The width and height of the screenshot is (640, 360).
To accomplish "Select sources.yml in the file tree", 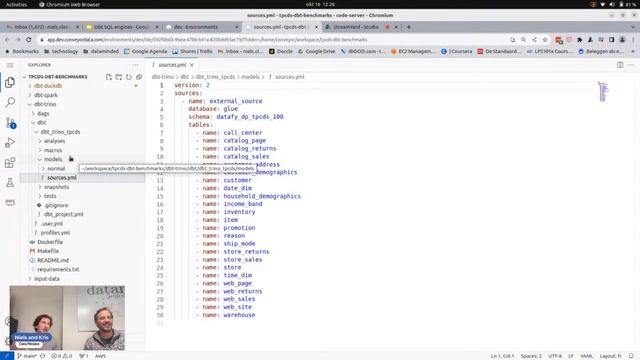I will [x=61, y=178].
